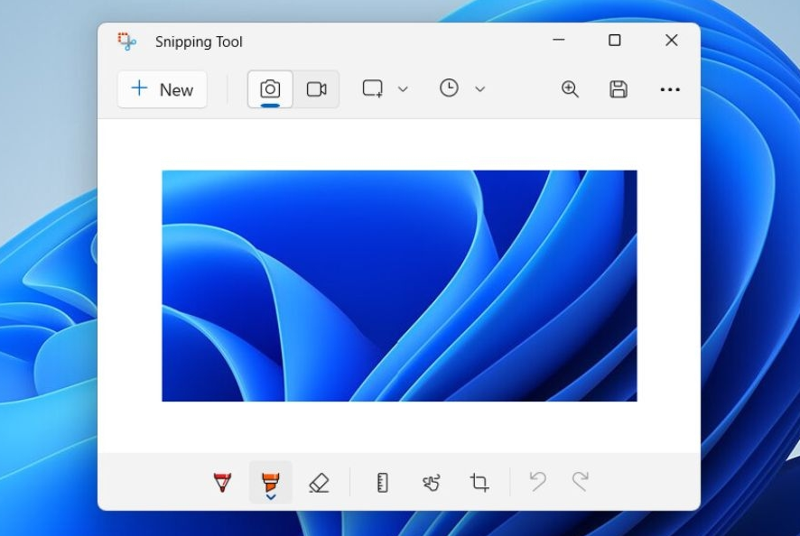Select the Highlighter tool
The image size is (800, 536).
click(270, 480)
